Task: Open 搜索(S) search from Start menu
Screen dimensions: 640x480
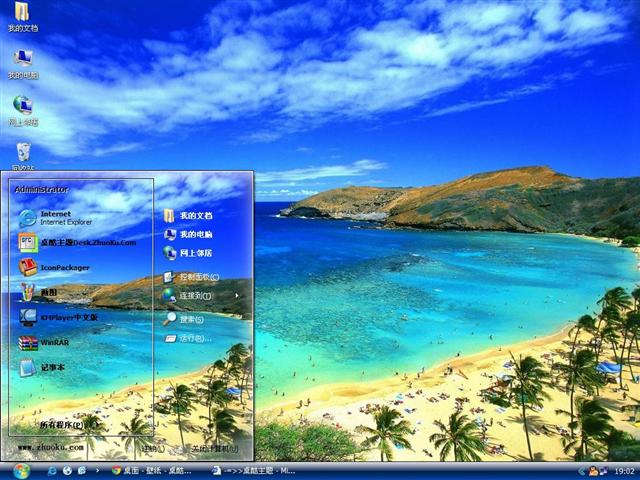Action: [x=183, y=319]
